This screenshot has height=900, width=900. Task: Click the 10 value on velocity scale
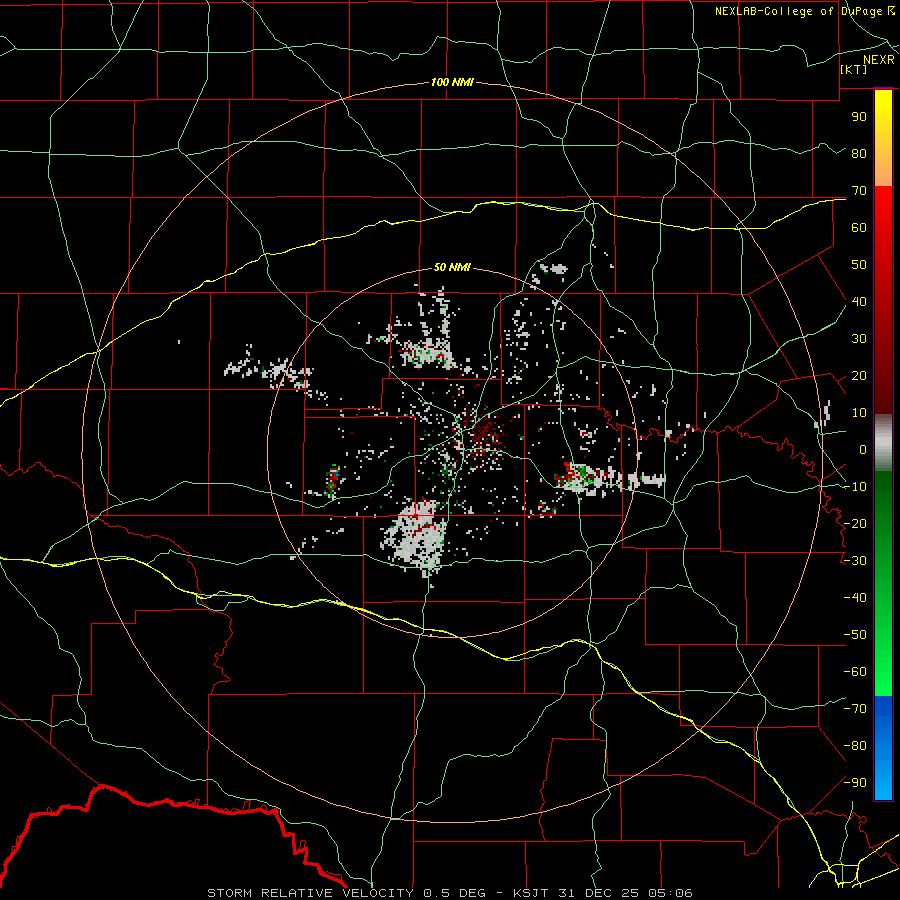(x=859, y=413)
